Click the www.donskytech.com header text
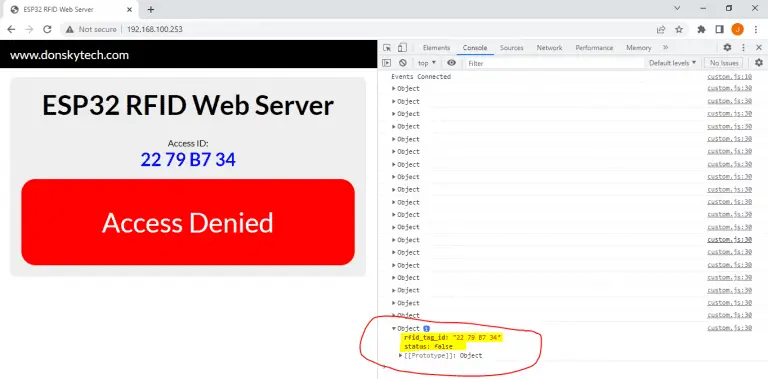 (69, 55)
